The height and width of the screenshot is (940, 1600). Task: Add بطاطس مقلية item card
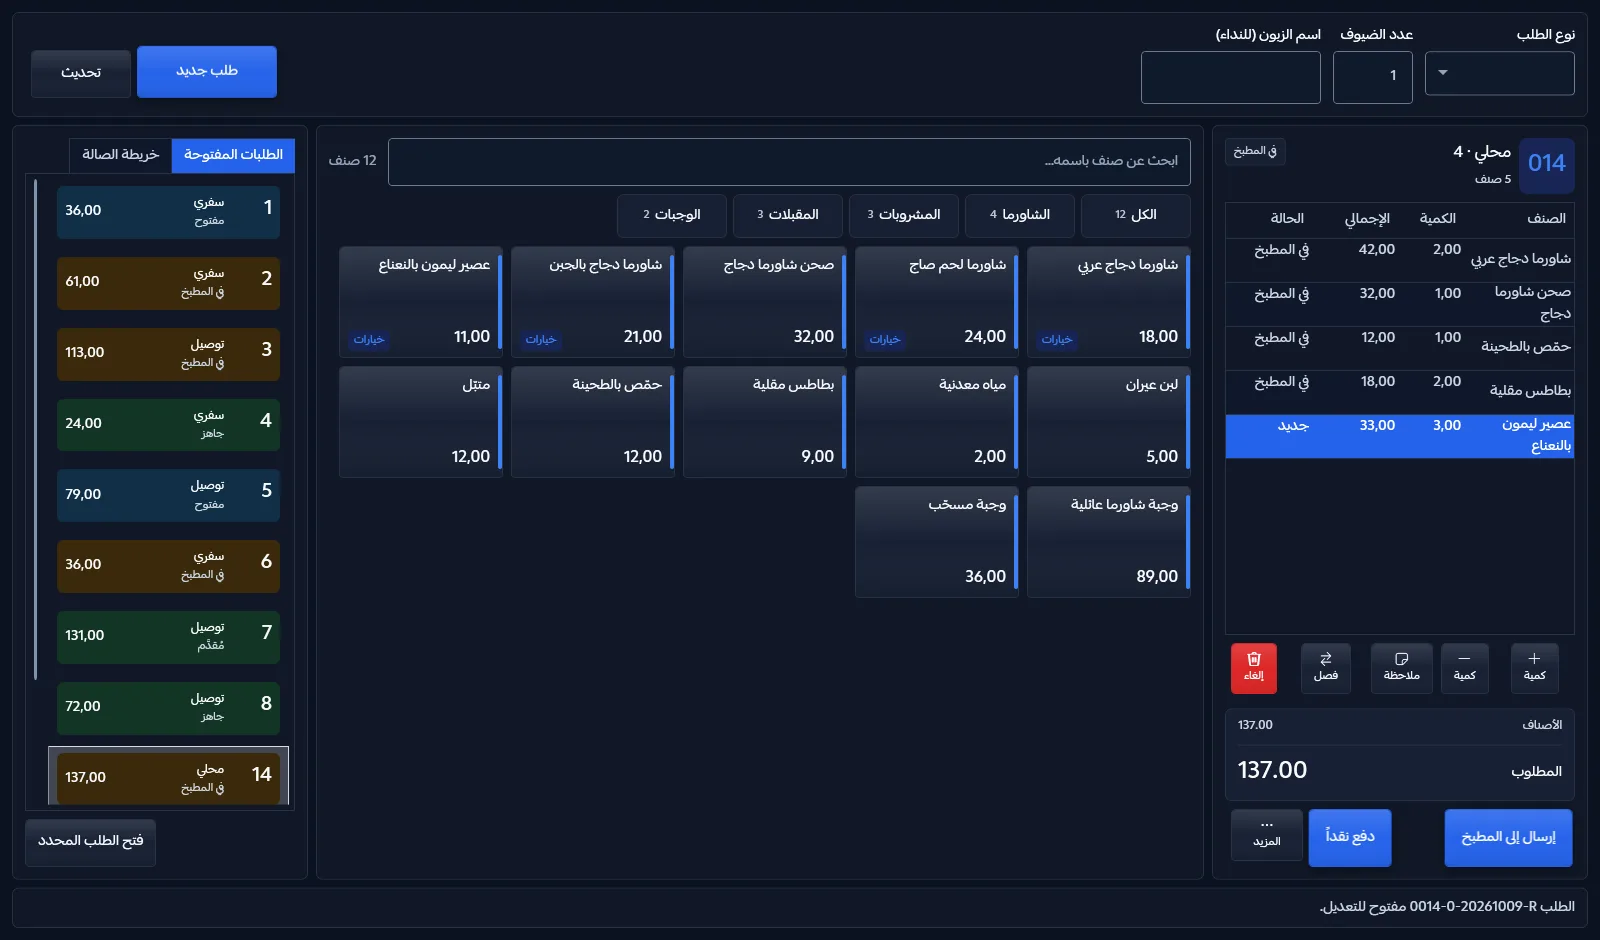(x=765, y=422)
